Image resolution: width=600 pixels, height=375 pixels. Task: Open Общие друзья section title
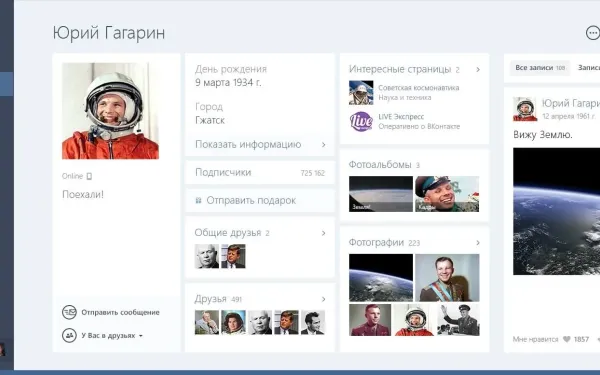coord(228,233)
